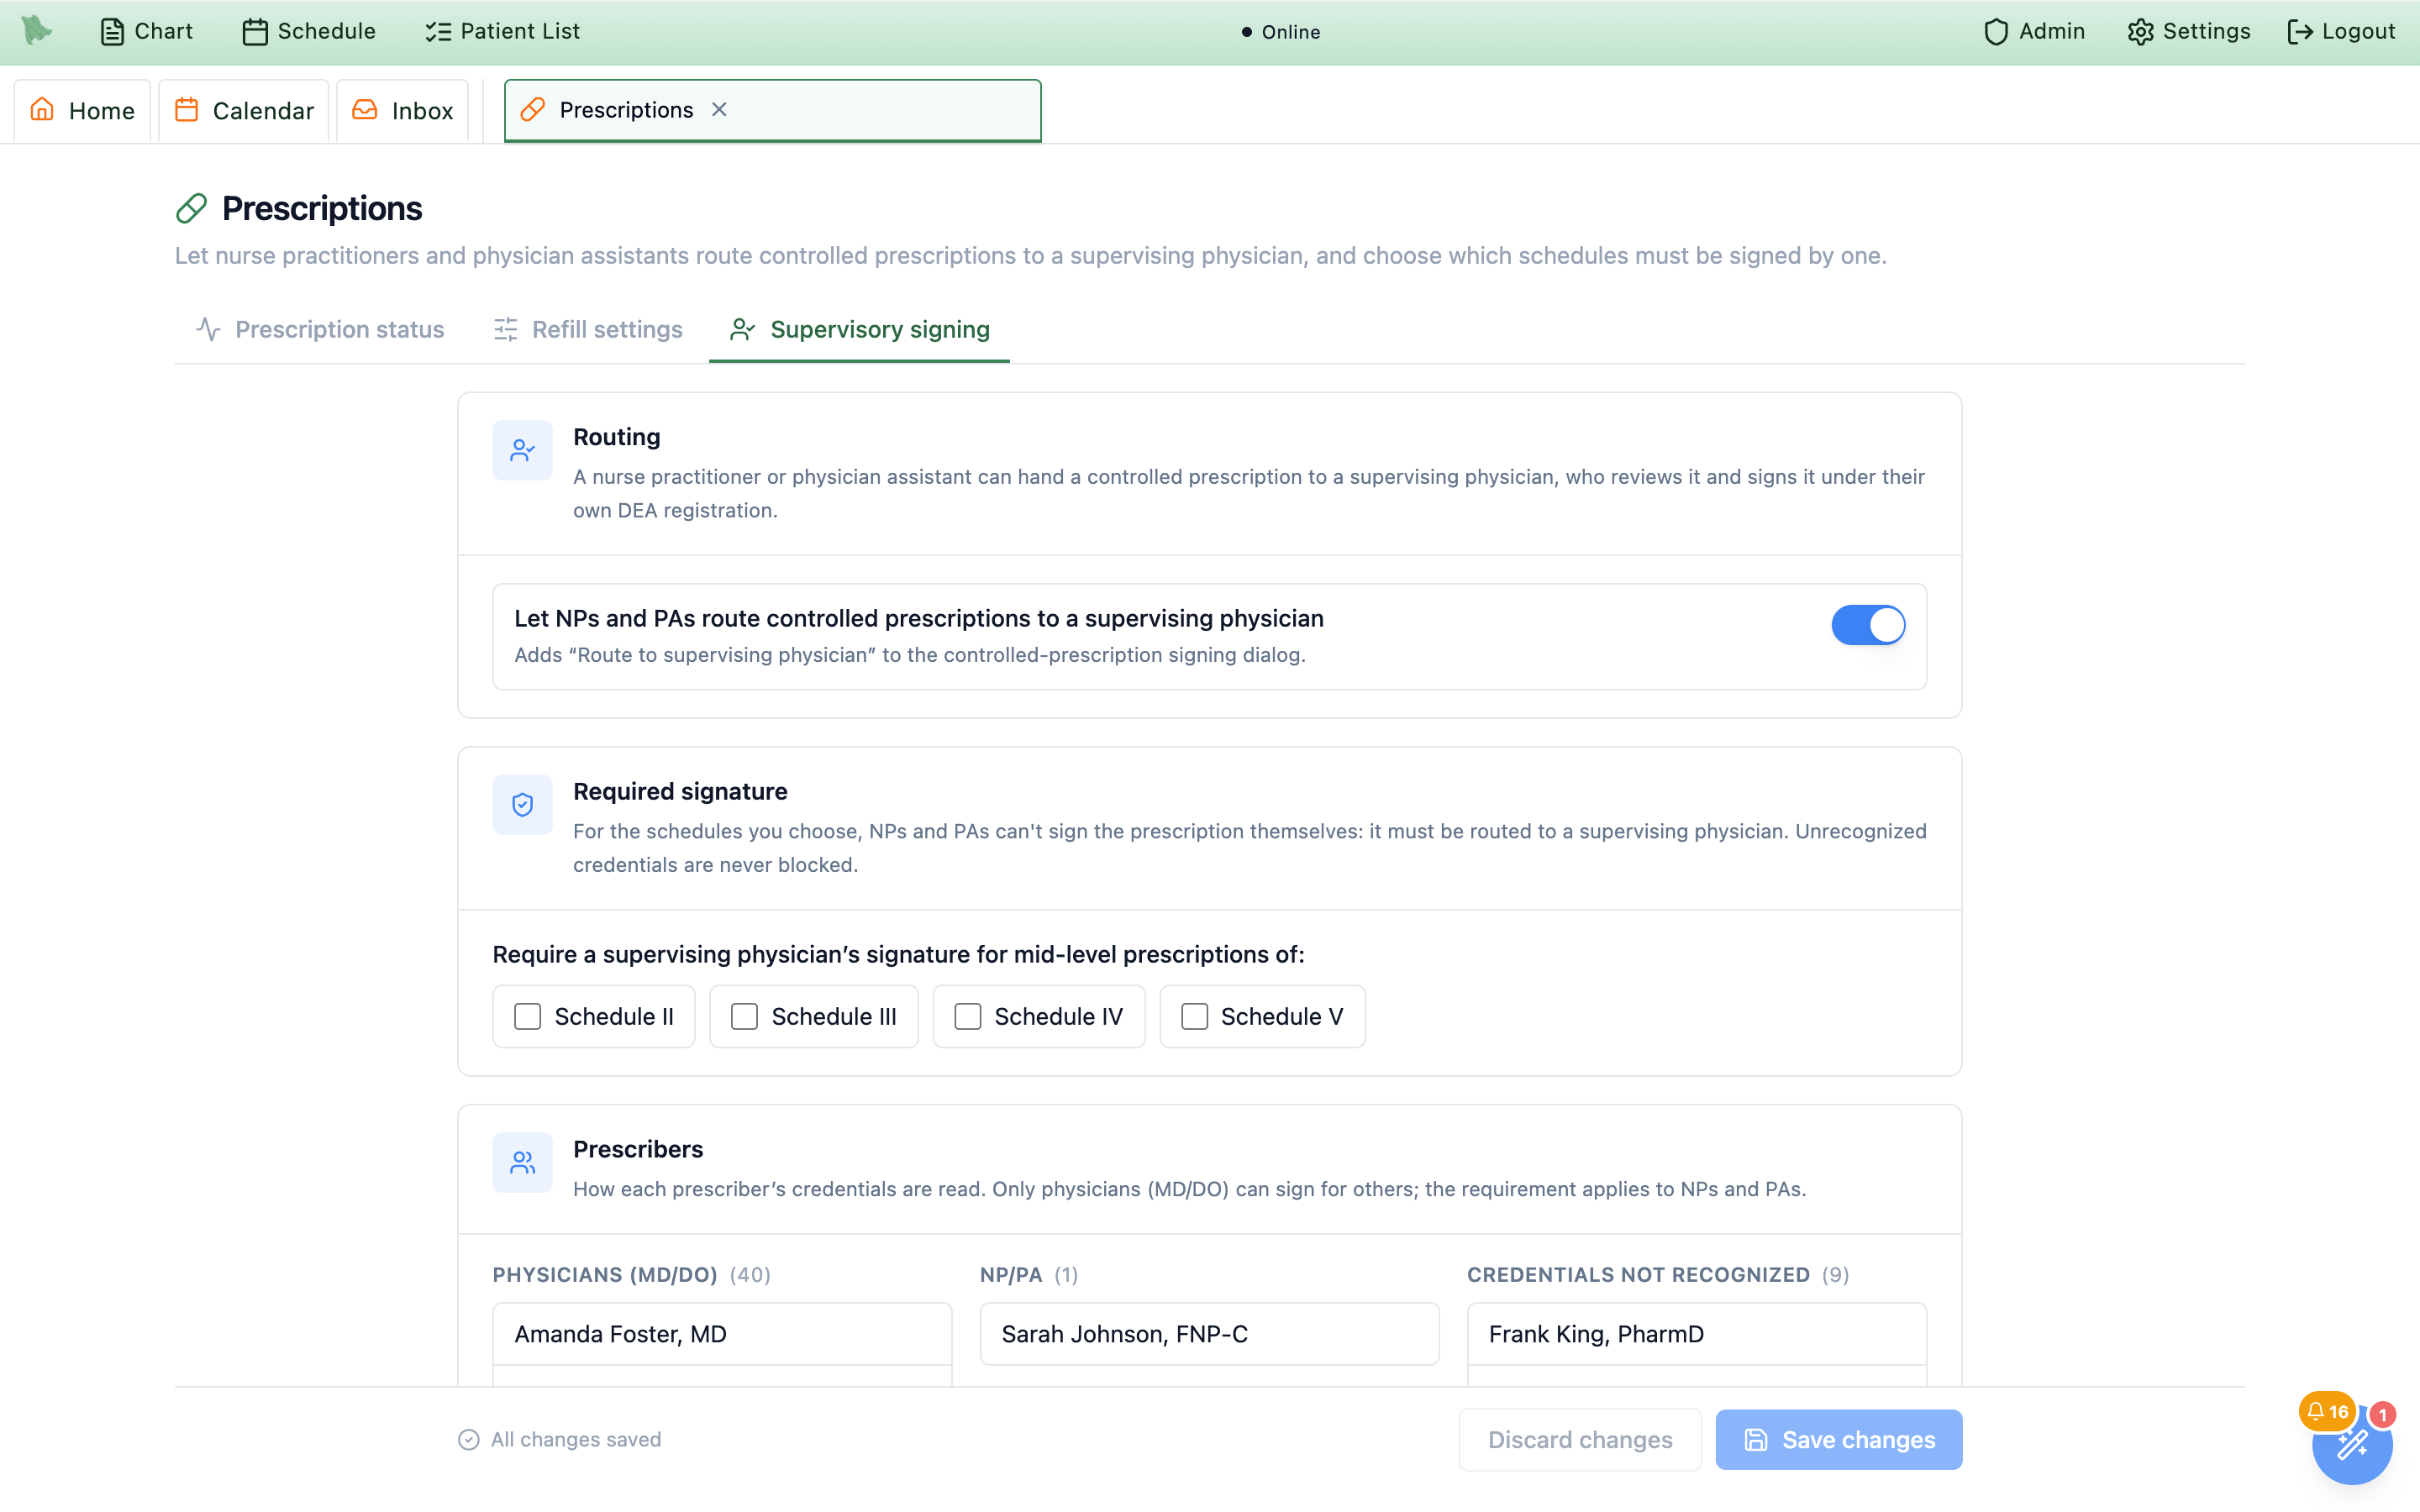The height and width of the screenshot is (1512, 2420).
Task: Open the Chart document icon
Action: click(112, 32)
